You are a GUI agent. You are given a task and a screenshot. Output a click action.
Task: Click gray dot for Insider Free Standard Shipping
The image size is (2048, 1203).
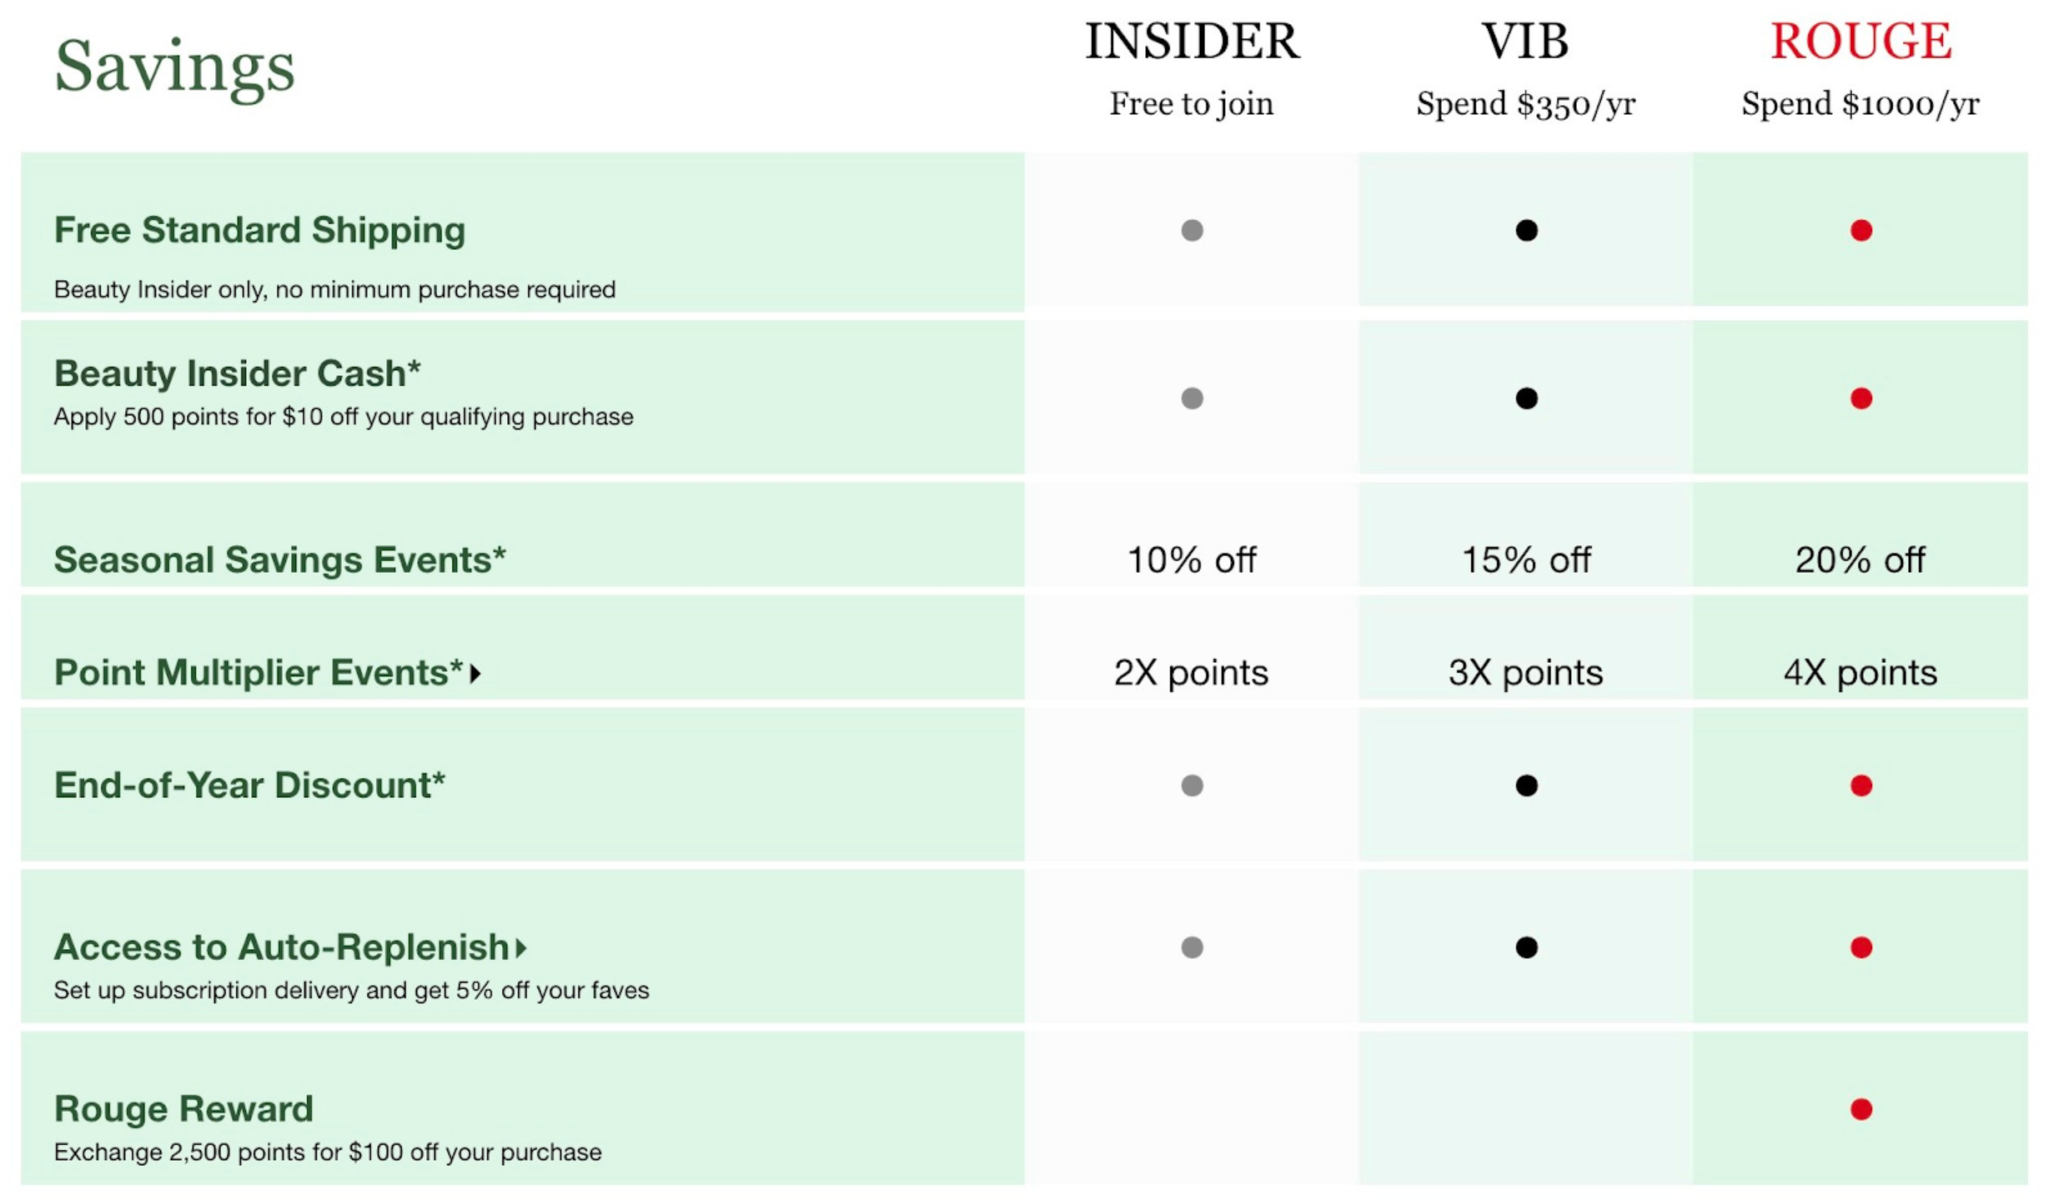click(1191, 230)
